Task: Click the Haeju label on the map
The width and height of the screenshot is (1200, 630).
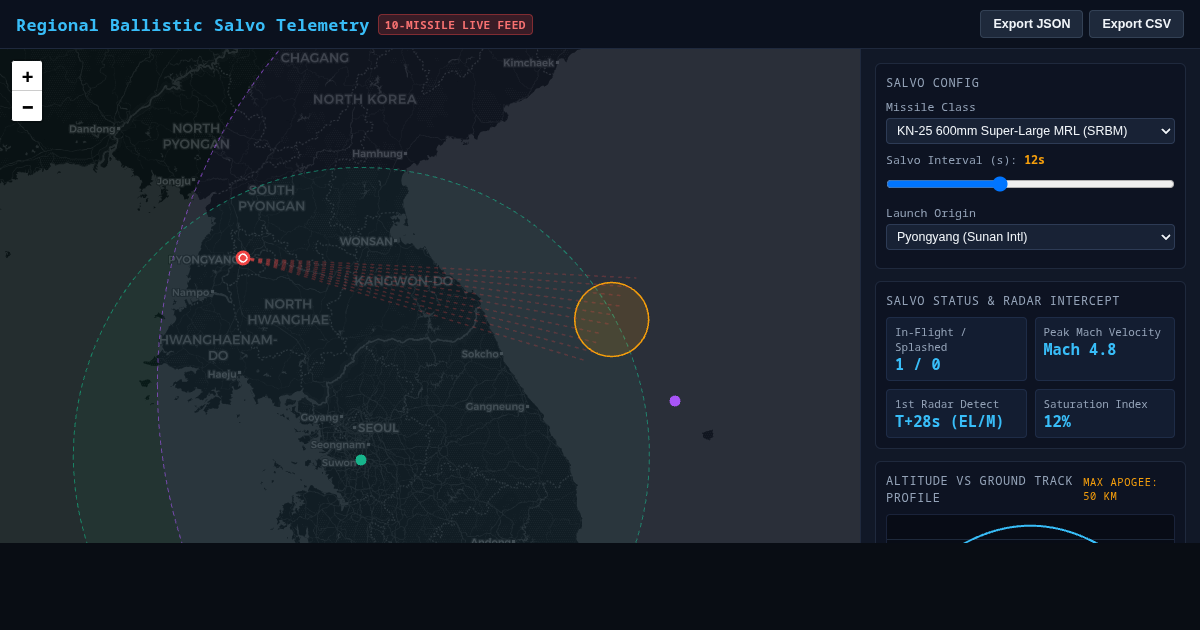Action: tap(222, 374)
